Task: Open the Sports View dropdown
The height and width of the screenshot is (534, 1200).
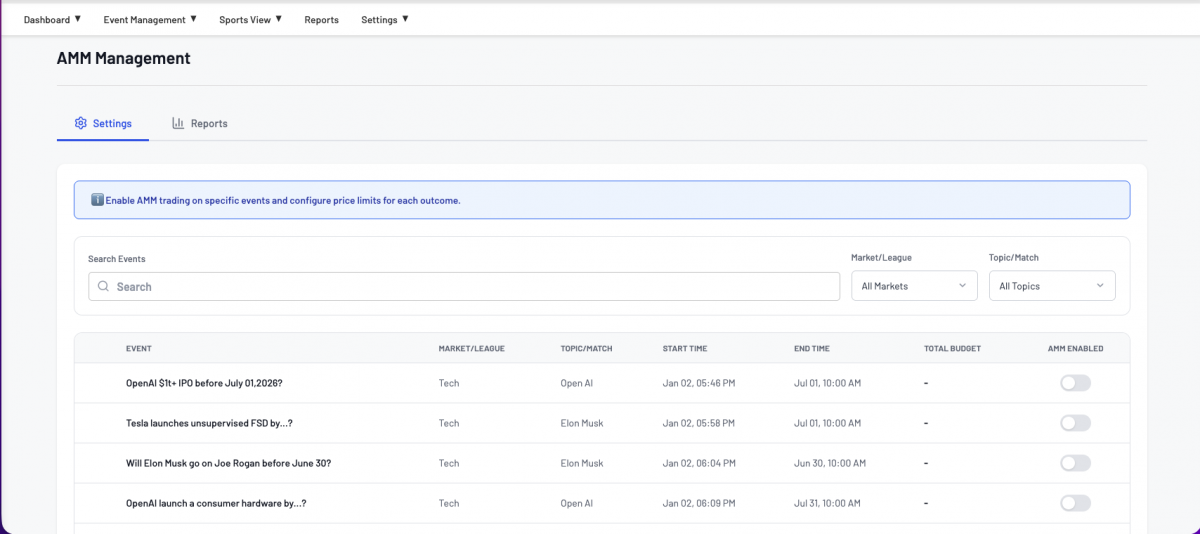Action: [x=250, y=20]
